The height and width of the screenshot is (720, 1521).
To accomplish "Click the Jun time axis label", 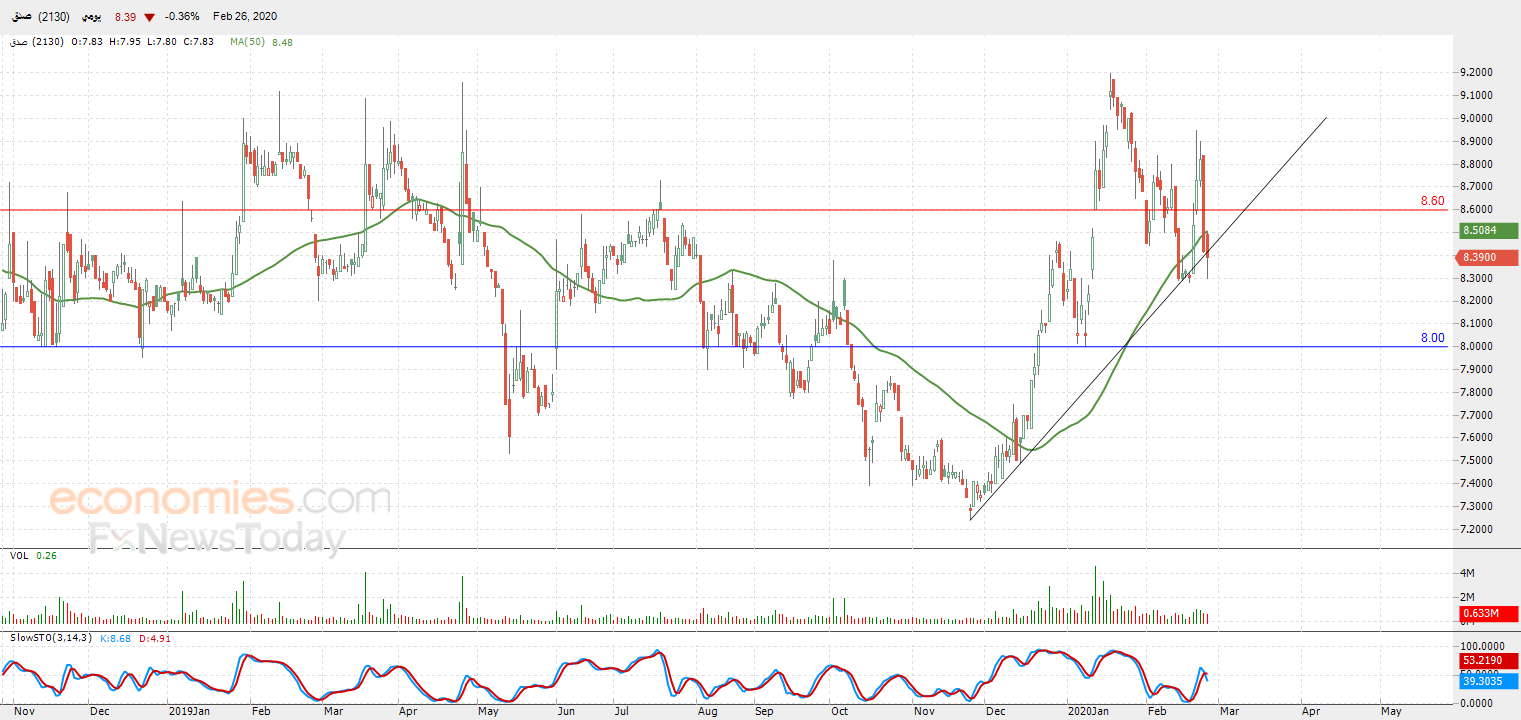I will click(x=566, y=711).
